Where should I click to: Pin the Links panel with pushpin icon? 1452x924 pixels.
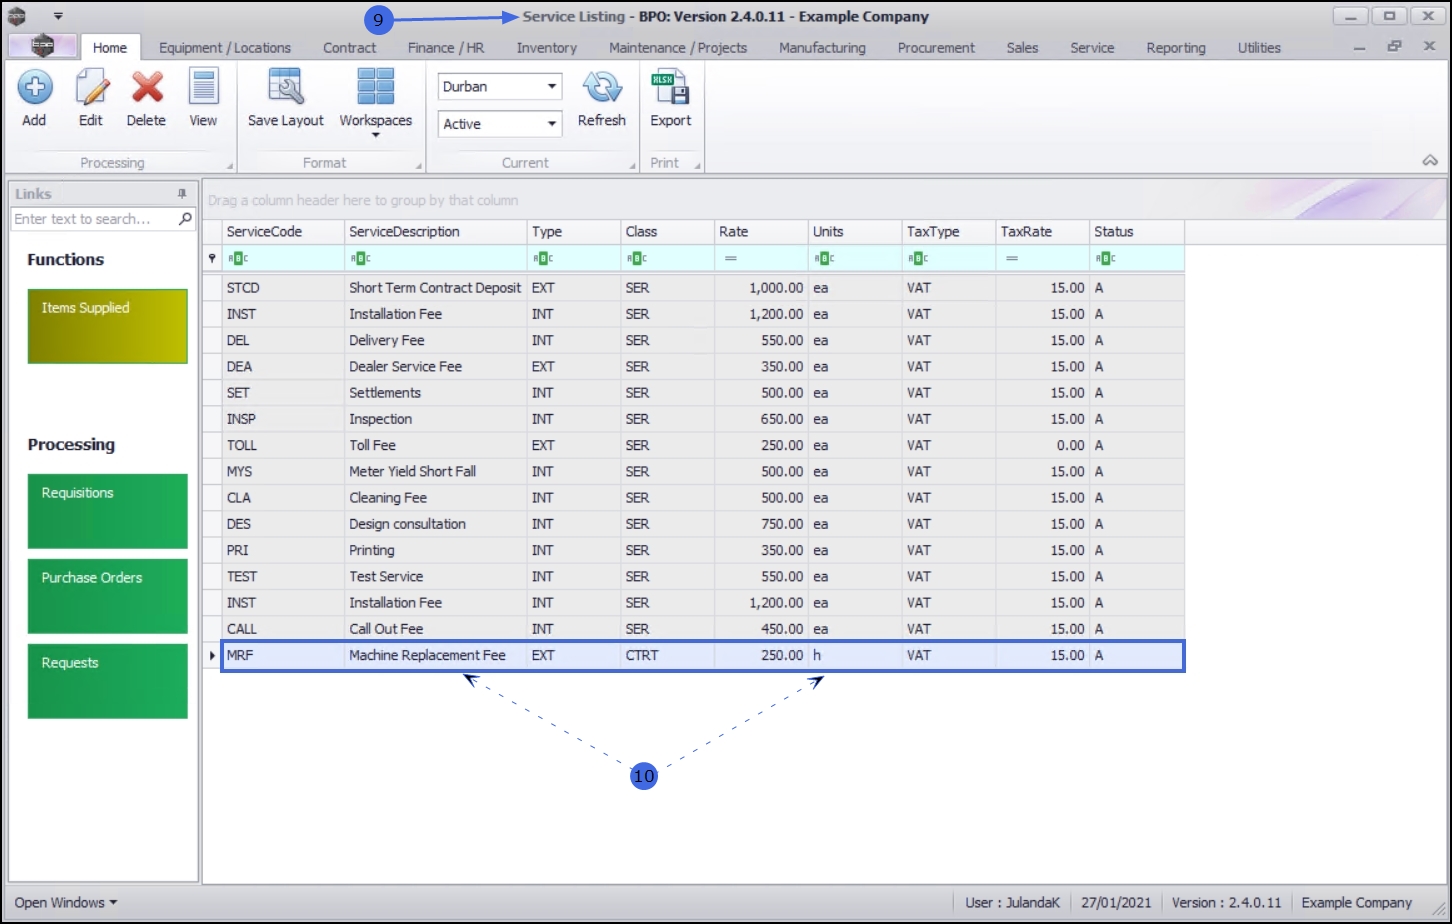point(182,194)
